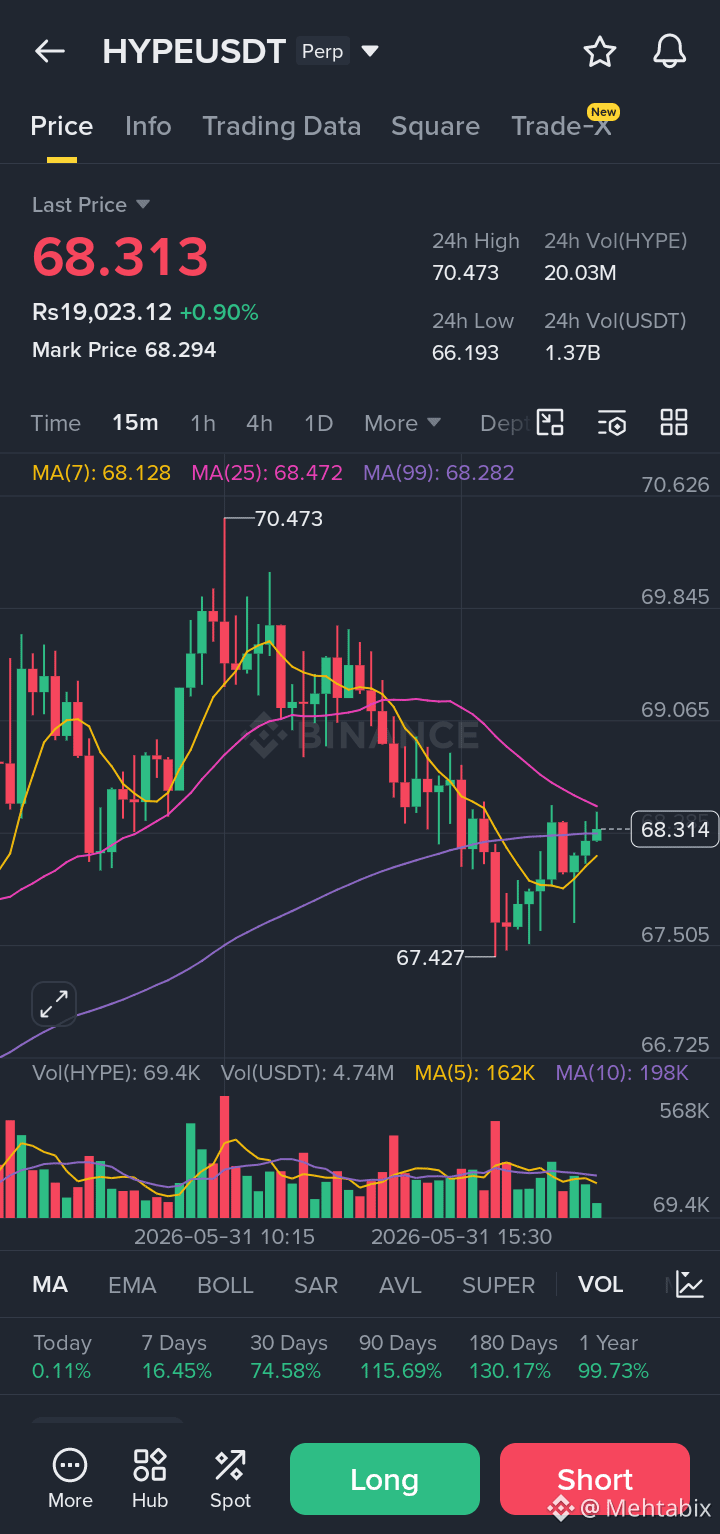Toggle BOLL indicator
Viewport: 720px width, 1534px height.
[x=225, y=1285]
